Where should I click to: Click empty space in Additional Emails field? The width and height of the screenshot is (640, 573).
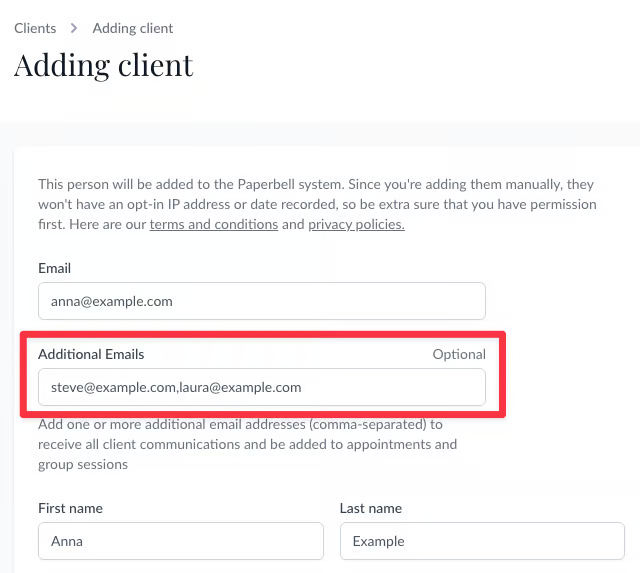[x=400, y=387]
